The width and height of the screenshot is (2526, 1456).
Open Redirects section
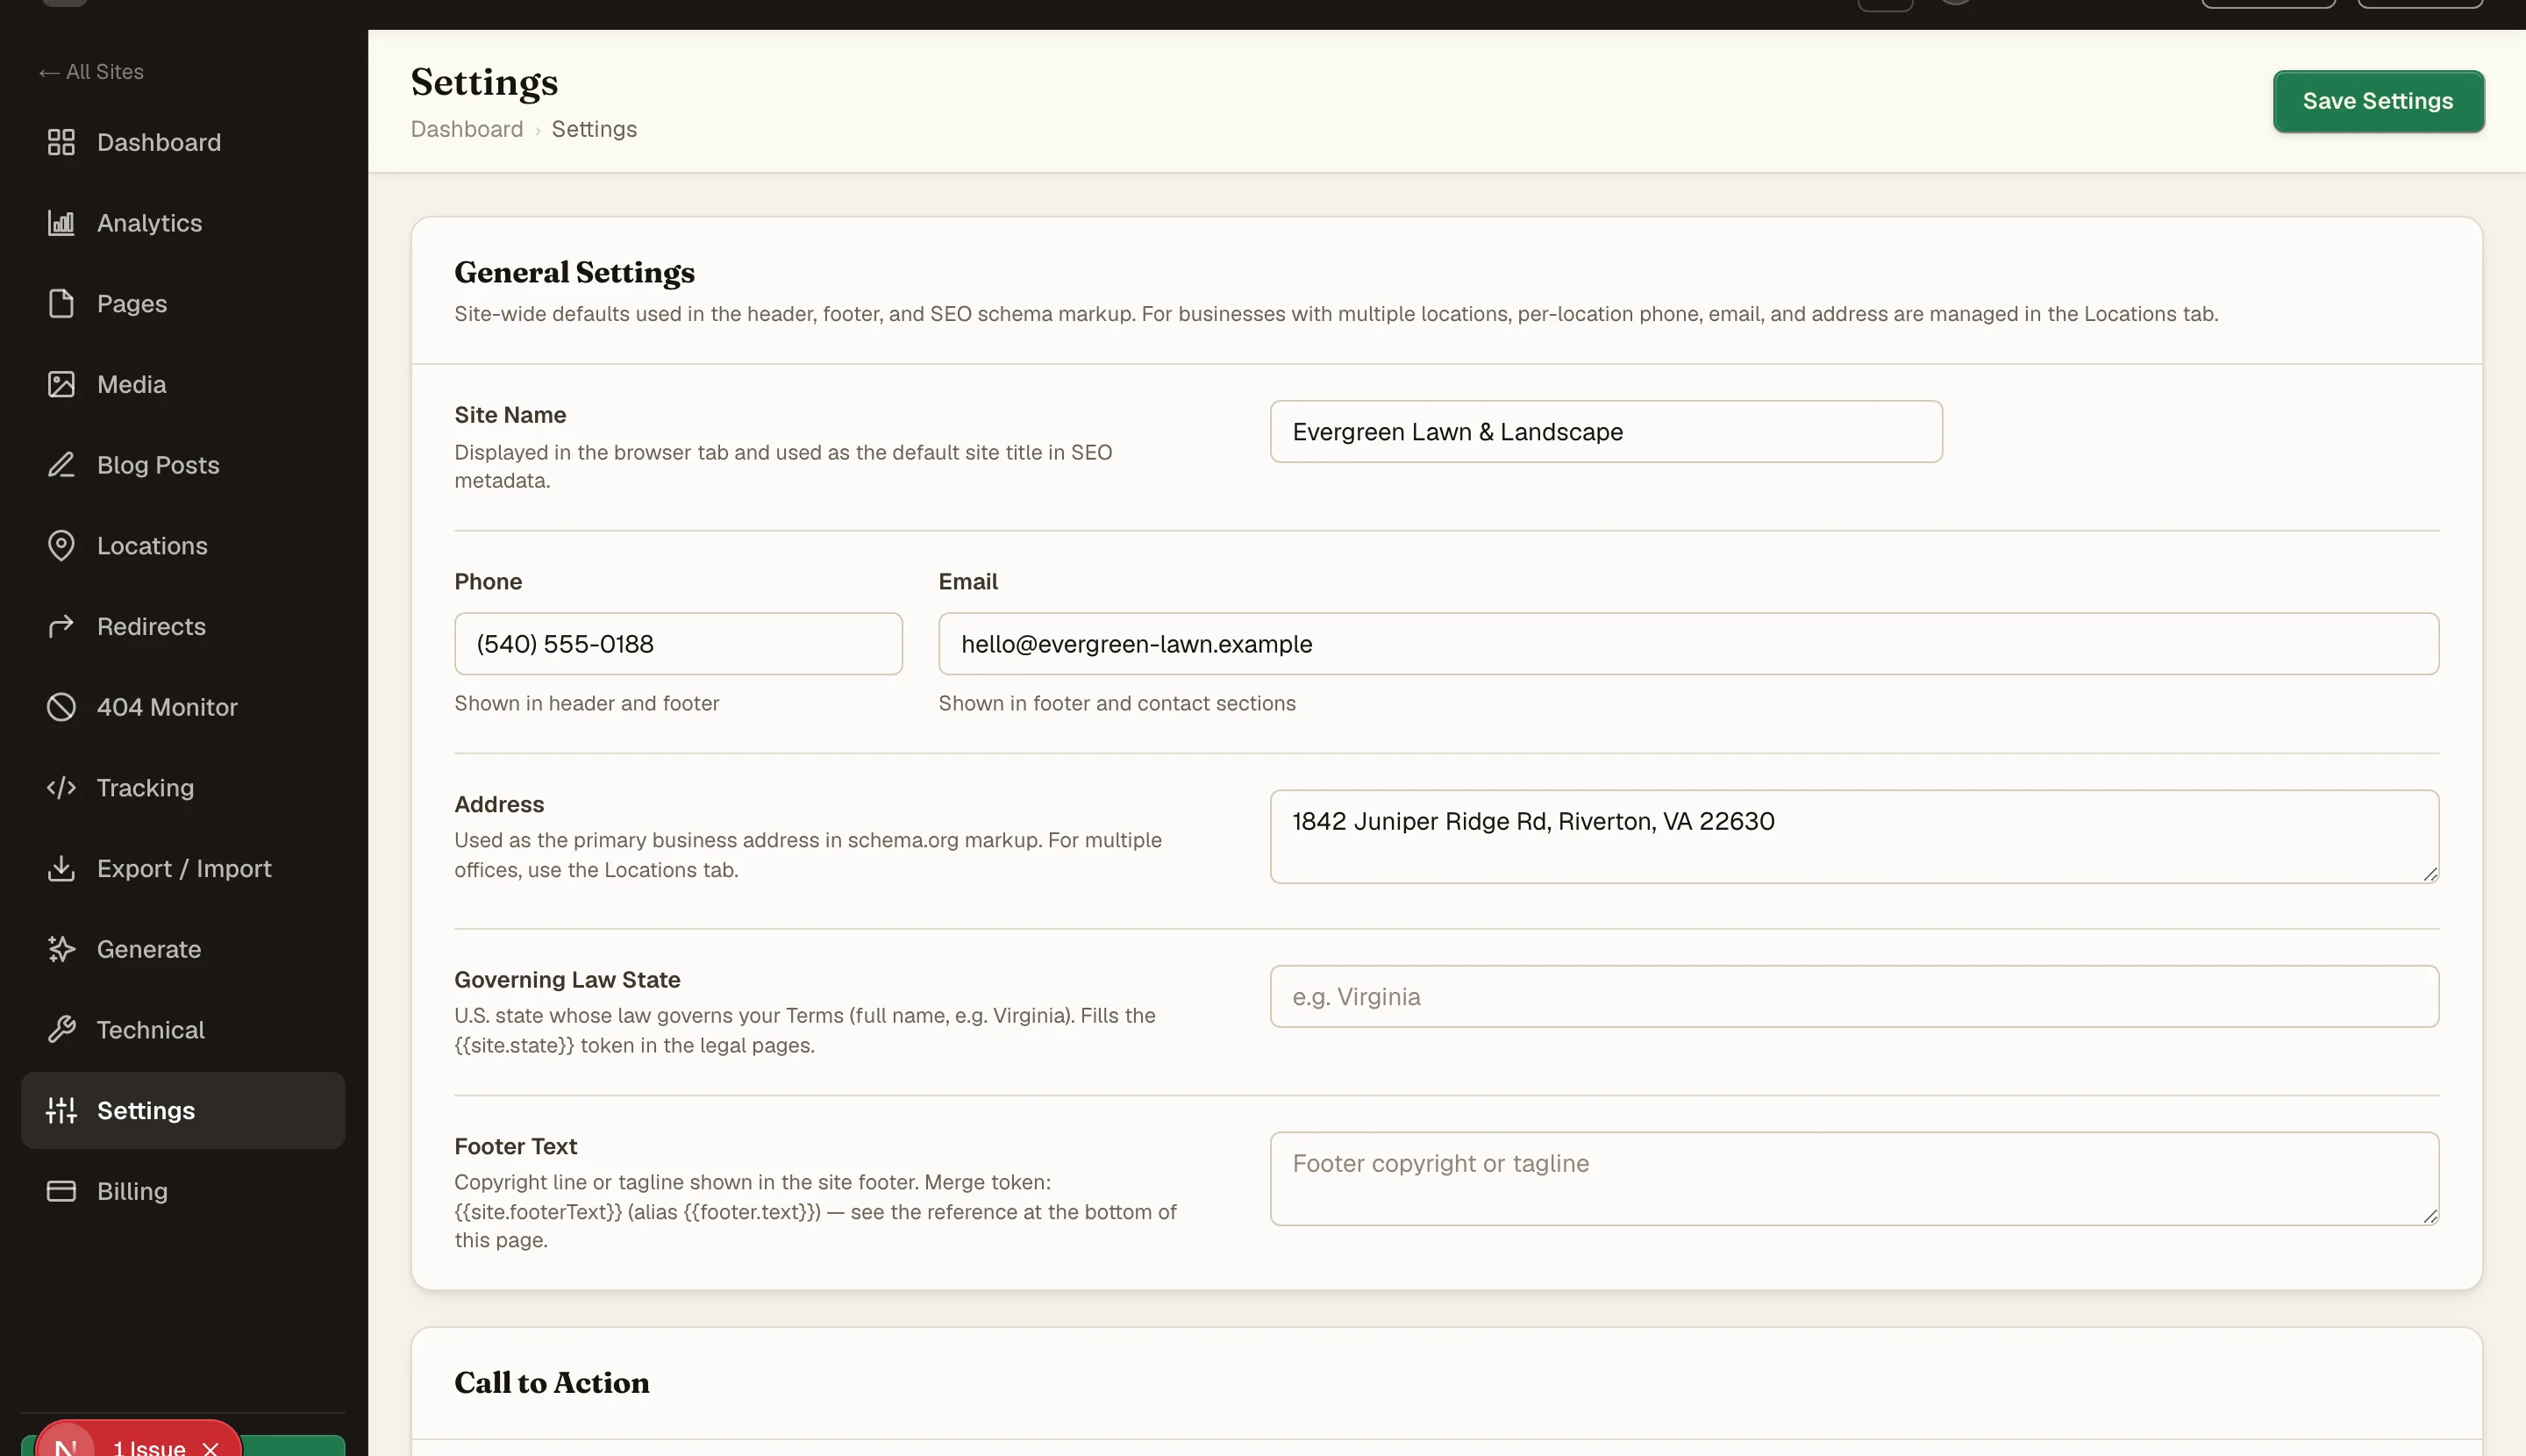pos(183,626)
